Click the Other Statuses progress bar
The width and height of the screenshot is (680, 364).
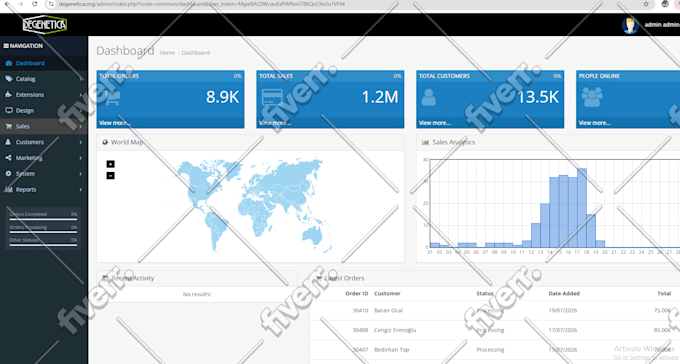43,245
